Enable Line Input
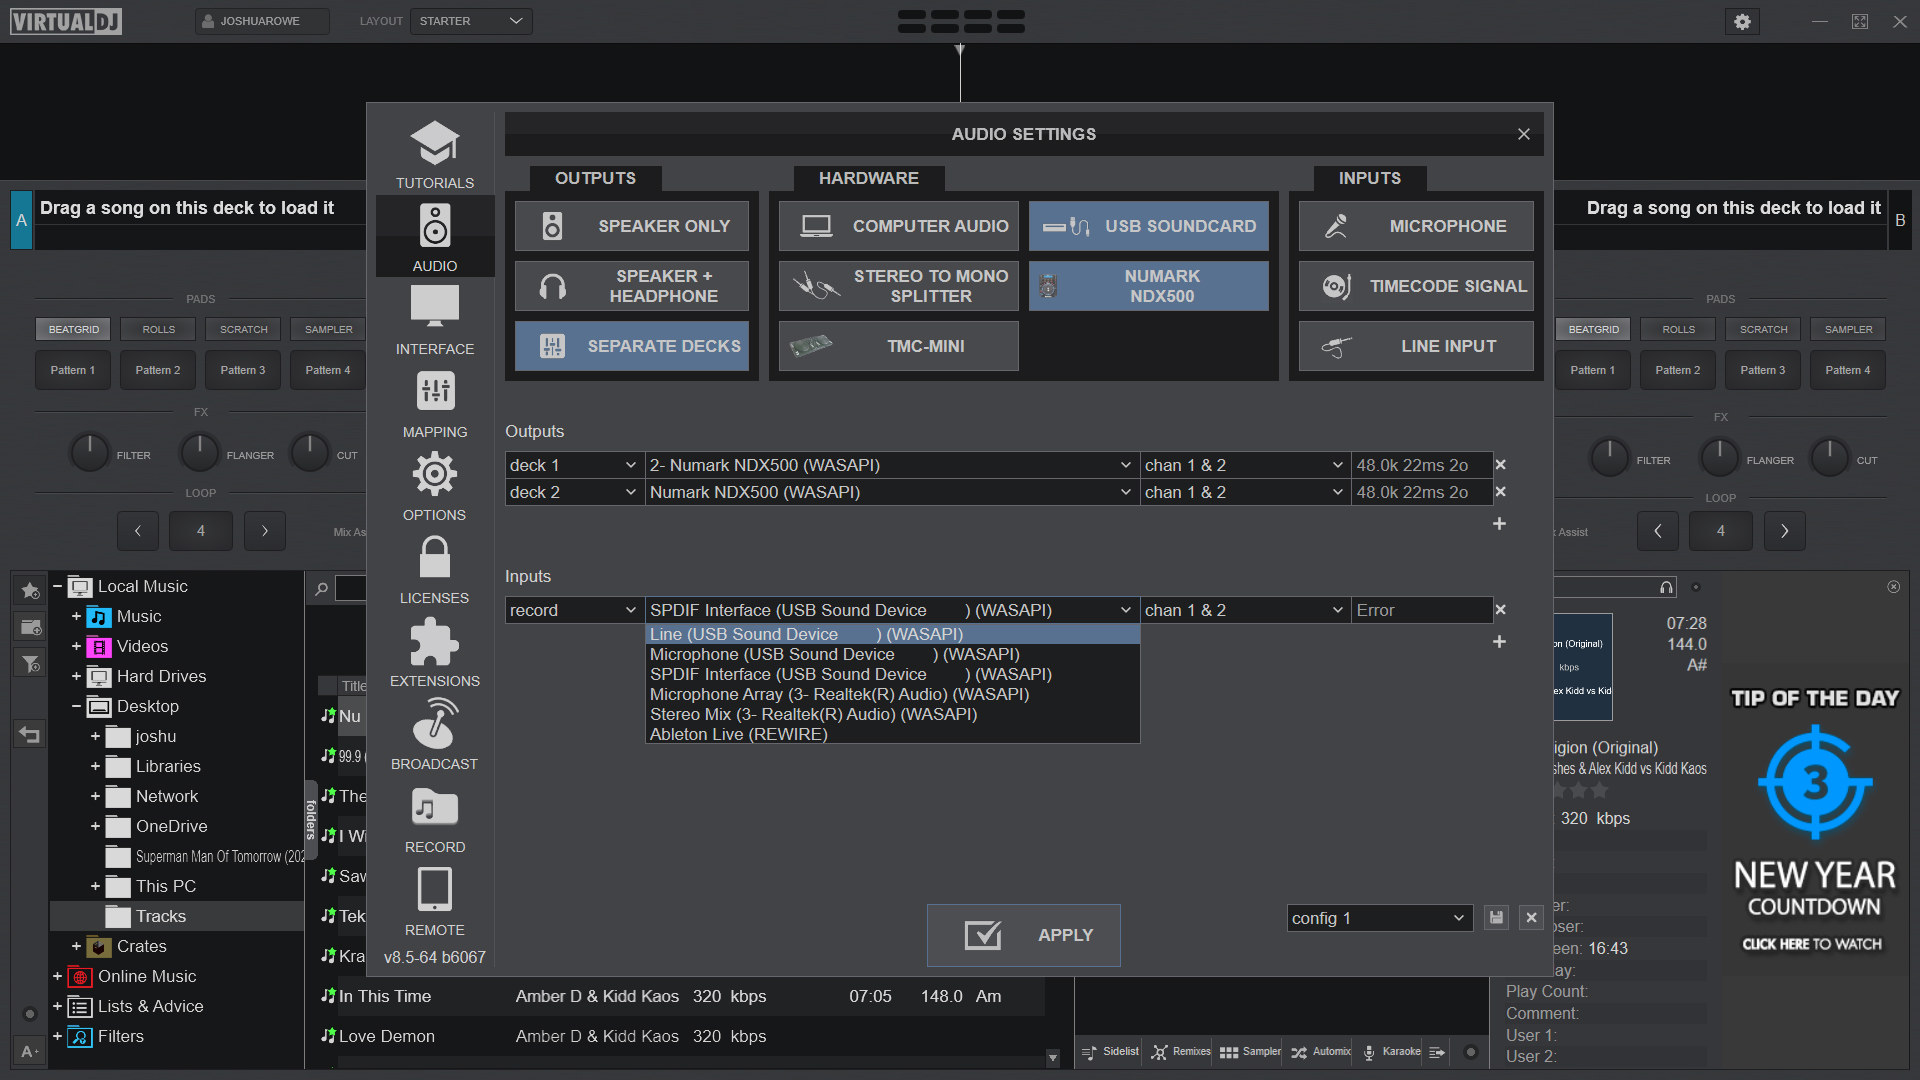This screenshot has height=1080, width=1920. (x=1416, y=346)
